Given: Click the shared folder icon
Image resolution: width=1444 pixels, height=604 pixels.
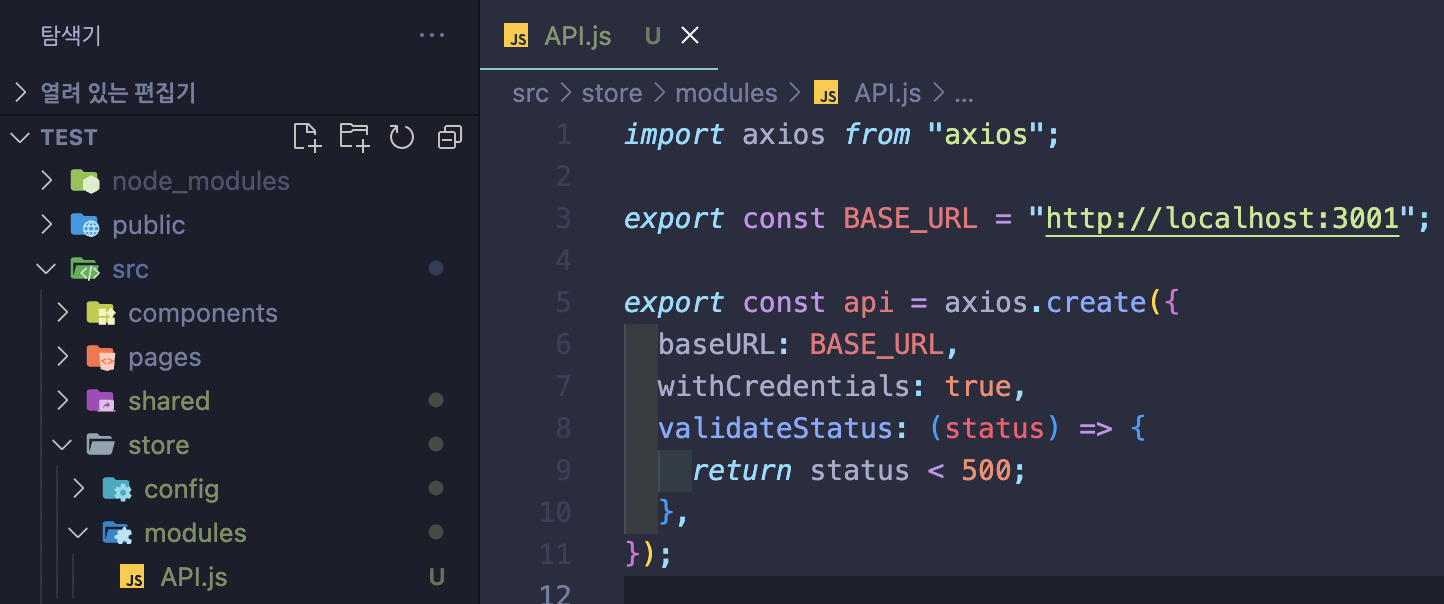Looking at the screenshot, I should pyautogui.click(x=101, y=401).
